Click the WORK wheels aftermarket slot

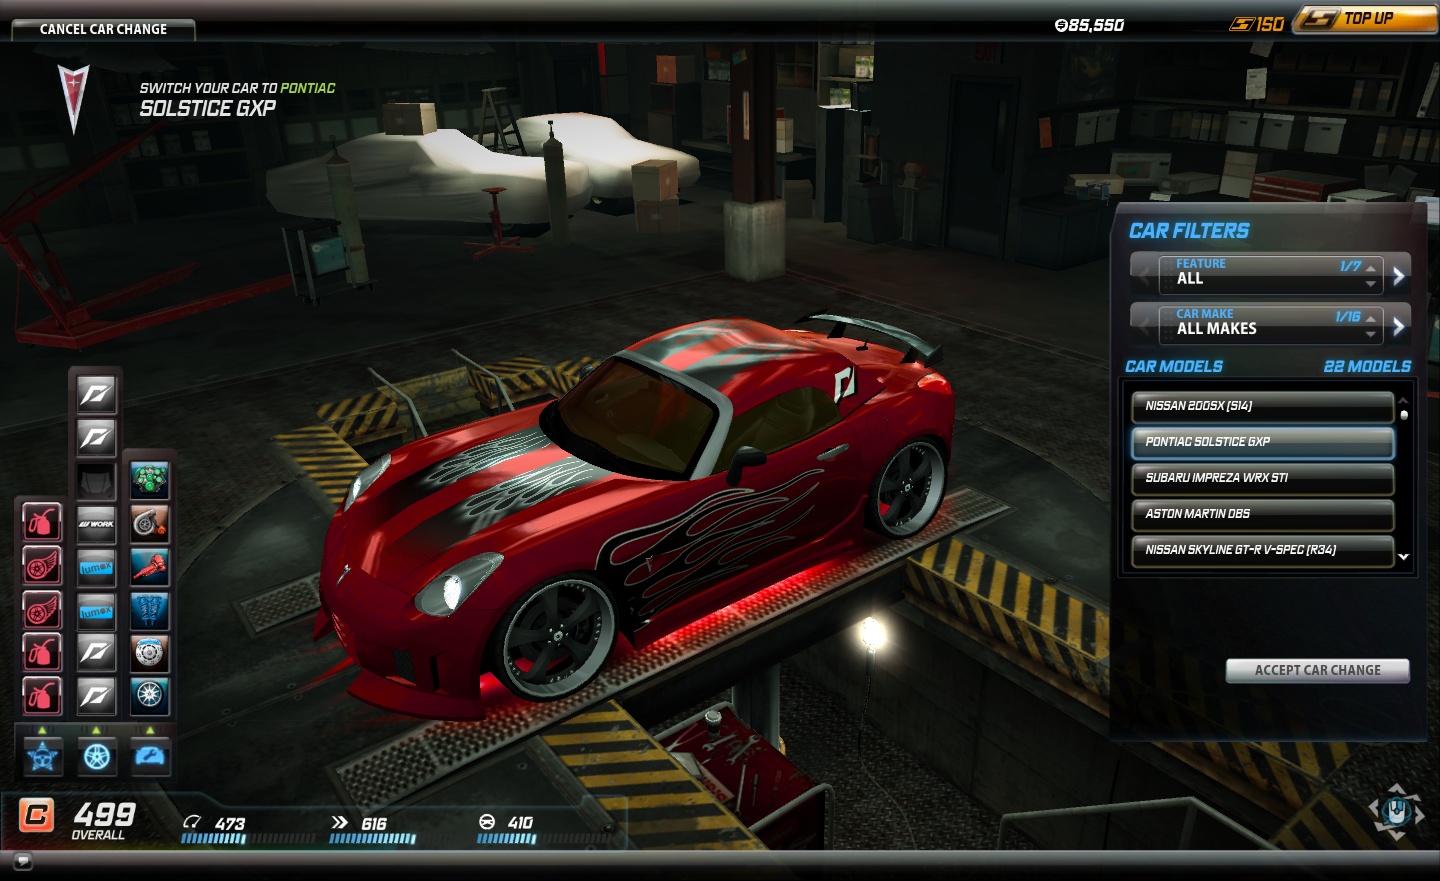97,523
